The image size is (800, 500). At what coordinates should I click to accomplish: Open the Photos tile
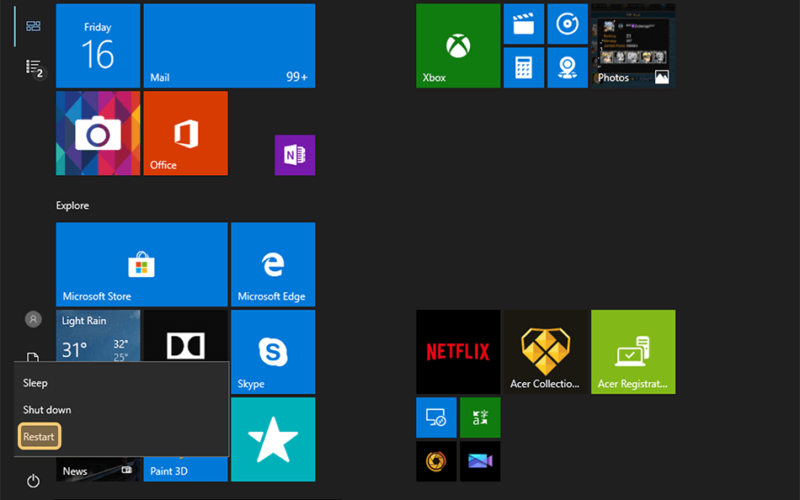click(x=633, y=46)
